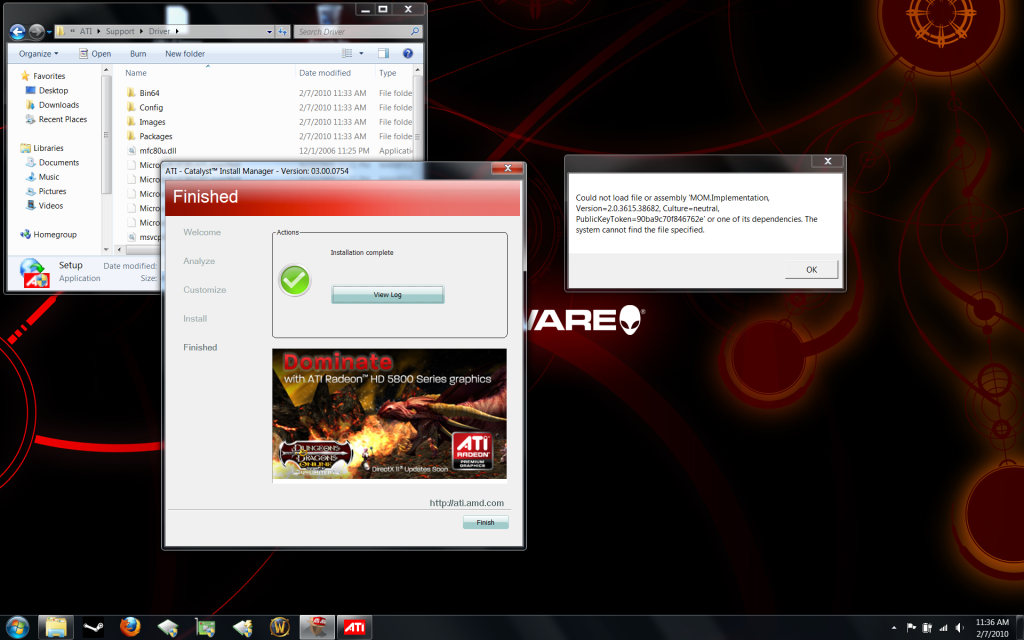The image size is (1024, 640).
Task: Create a New folder
Action: pos(185,54)
